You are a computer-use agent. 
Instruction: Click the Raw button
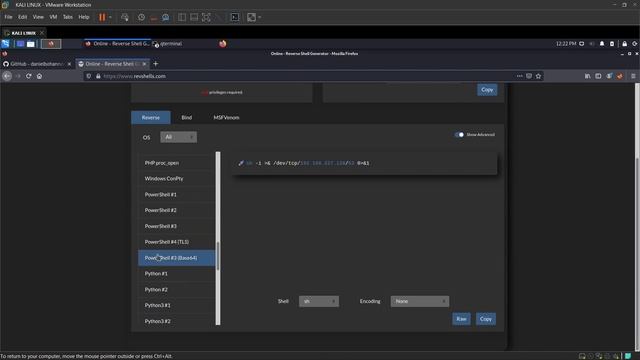461,319
